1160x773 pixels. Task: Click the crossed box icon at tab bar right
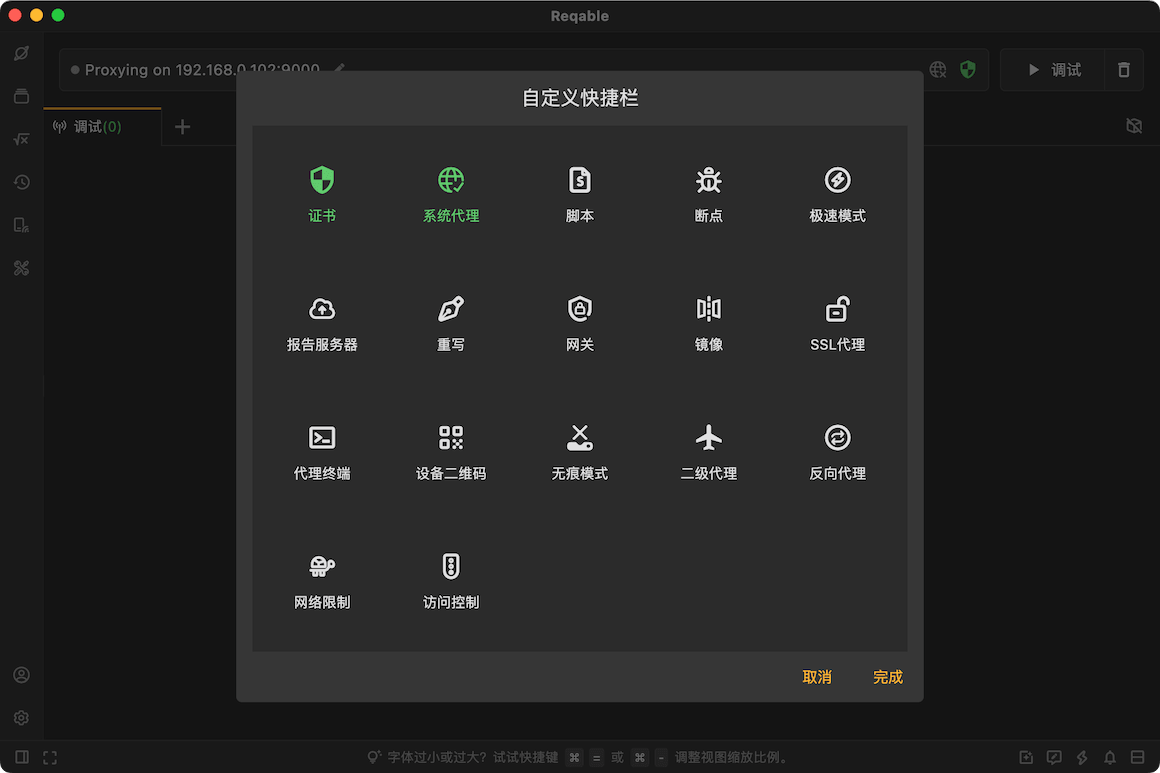click(x=1133, y=126)
